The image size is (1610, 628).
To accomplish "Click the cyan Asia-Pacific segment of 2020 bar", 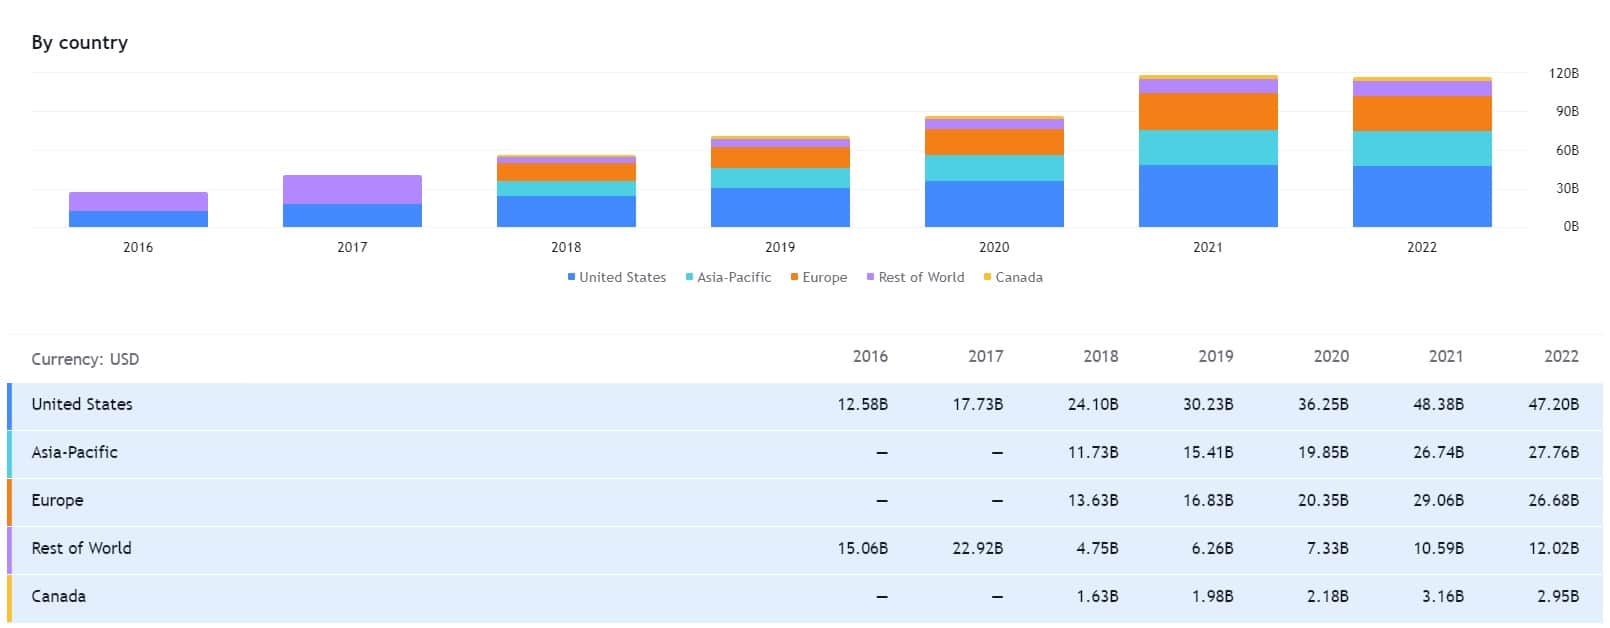I will pyautogui.click(x=993, y=168).
